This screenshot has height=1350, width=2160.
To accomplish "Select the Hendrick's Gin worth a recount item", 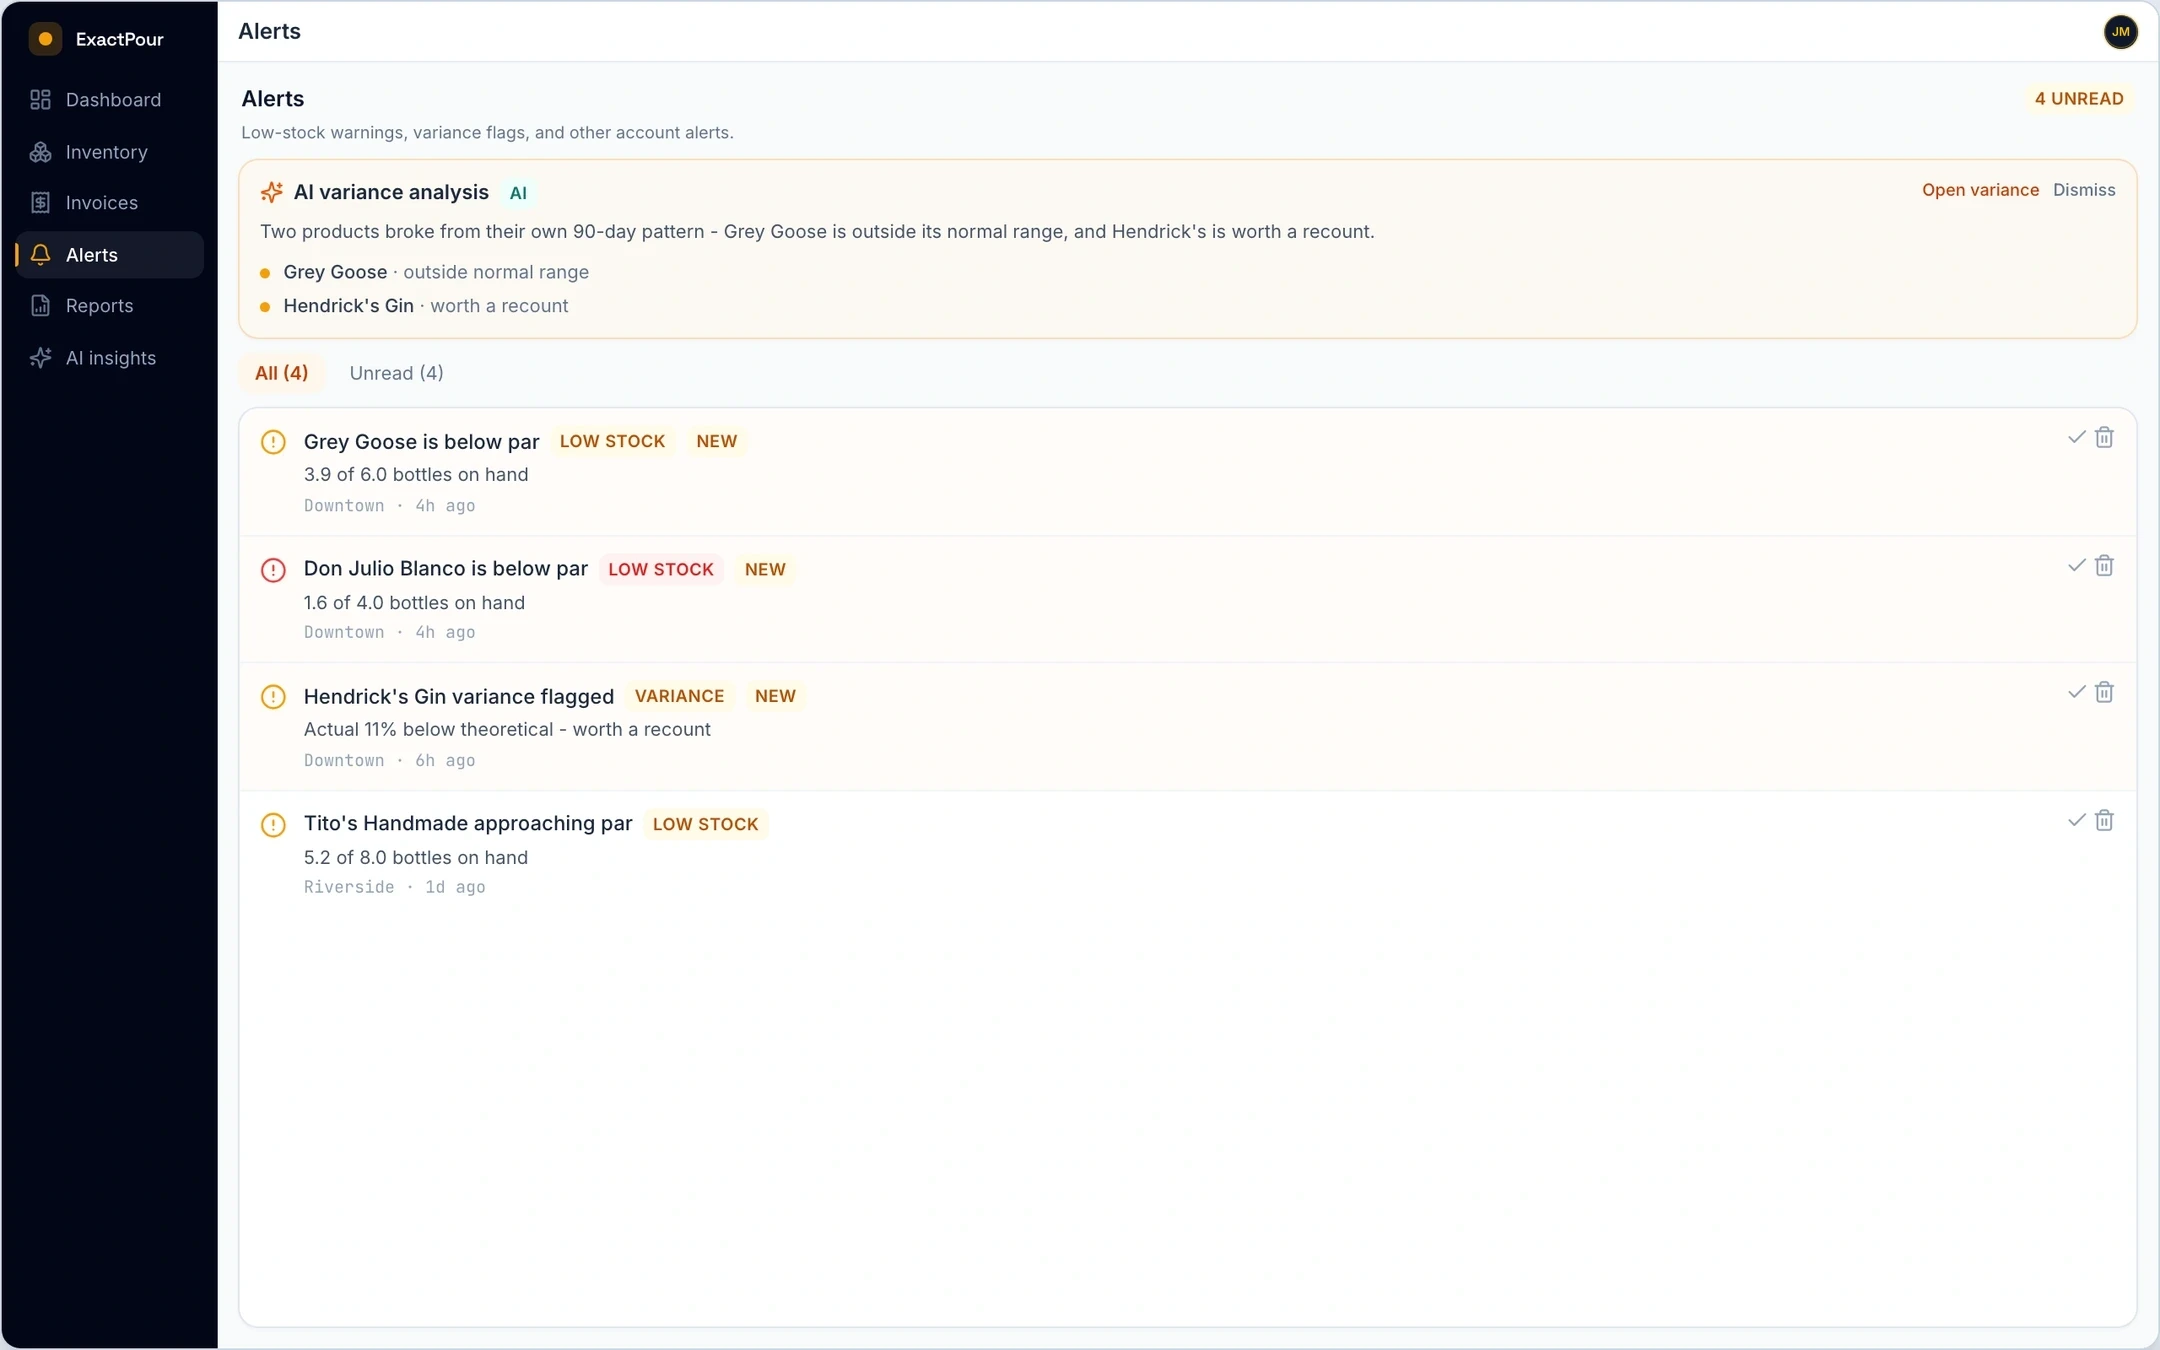I will 414,306.
